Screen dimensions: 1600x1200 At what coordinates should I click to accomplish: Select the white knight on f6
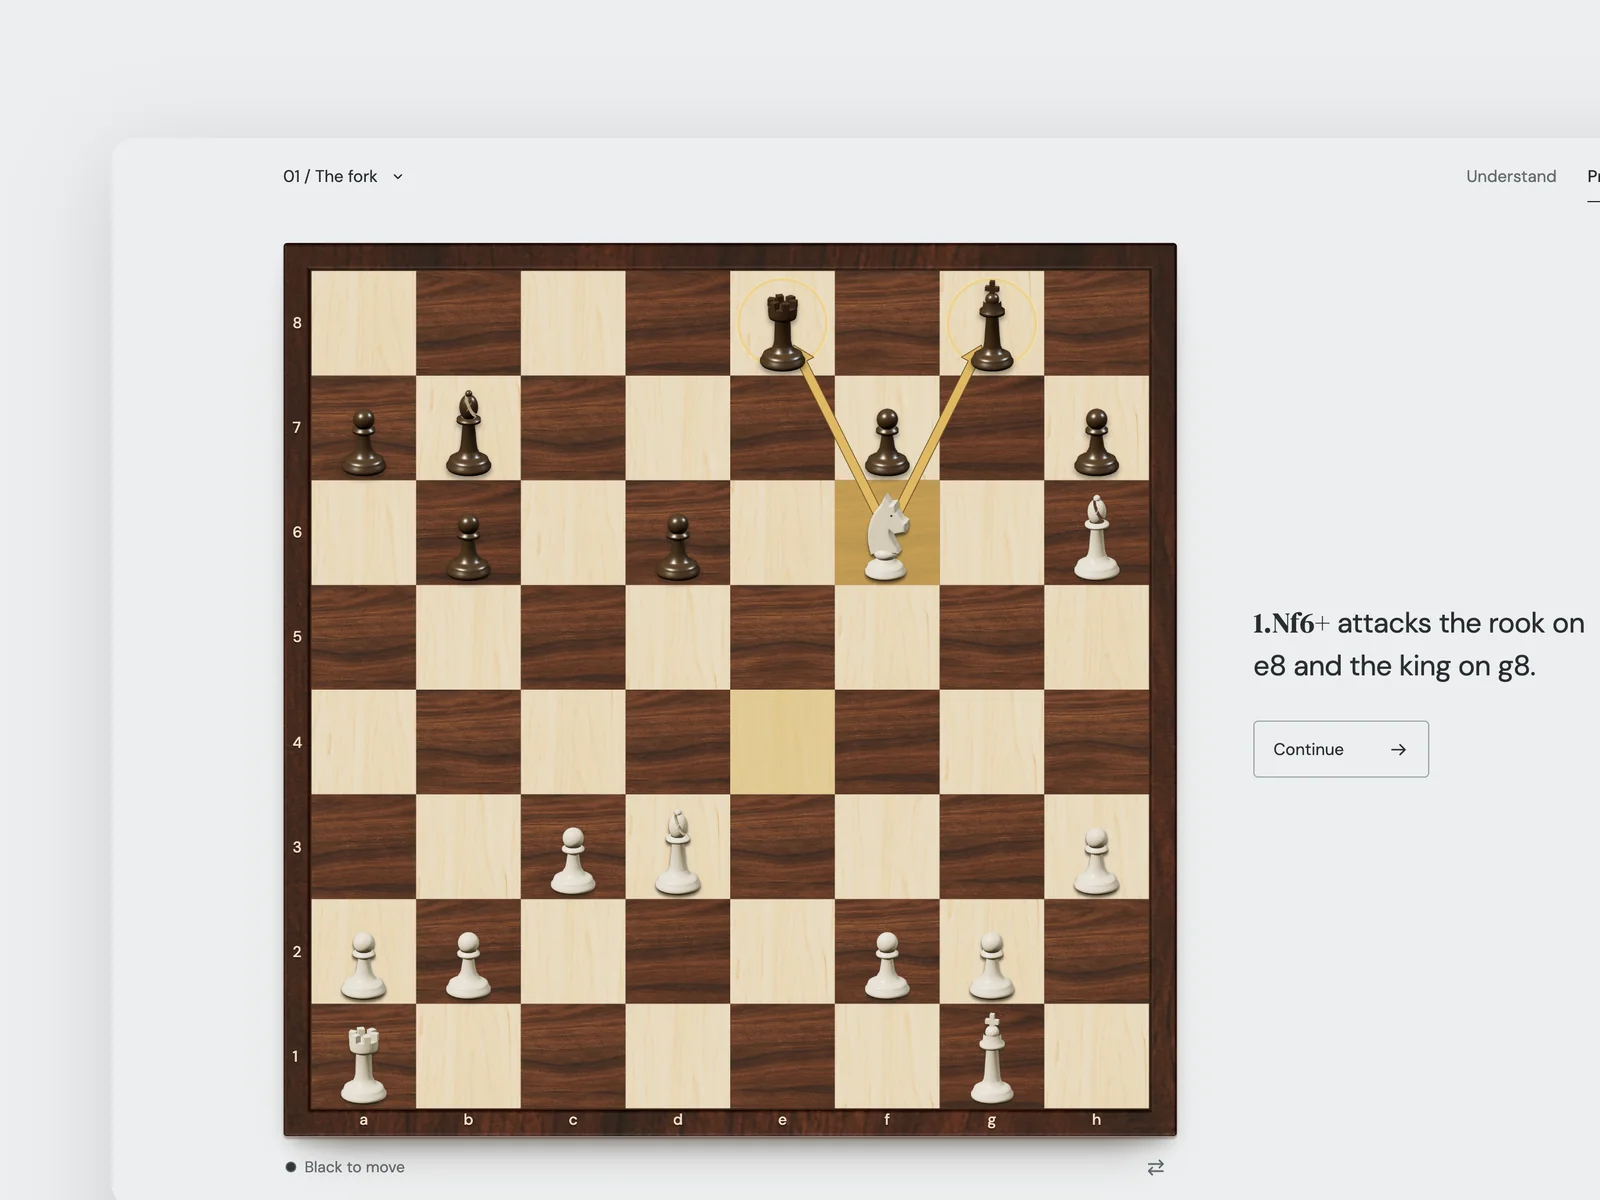pos(887,535)
